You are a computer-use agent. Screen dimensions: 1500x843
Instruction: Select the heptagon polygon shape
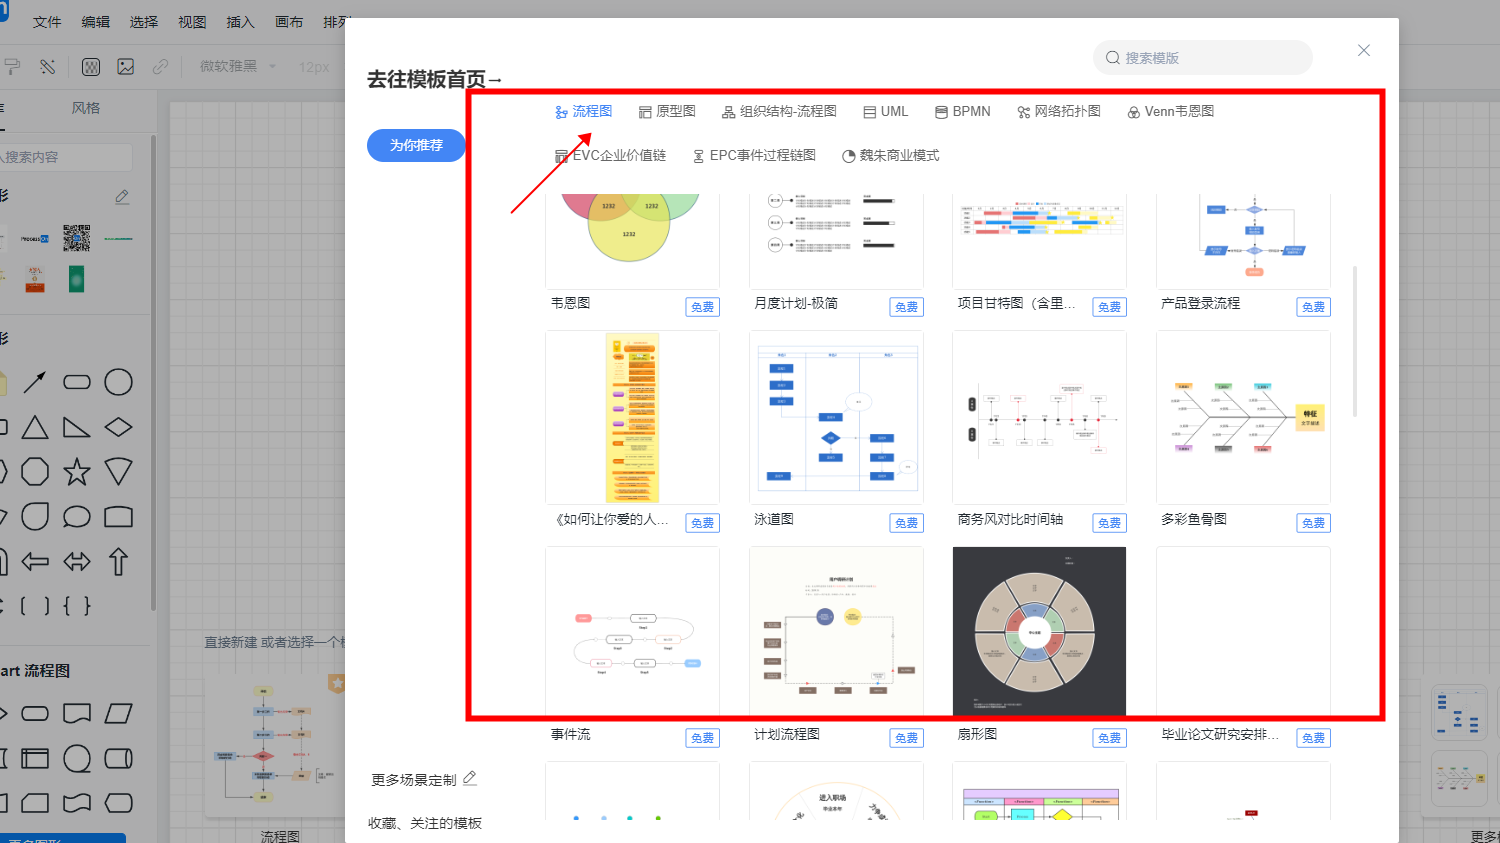(35, 472)
